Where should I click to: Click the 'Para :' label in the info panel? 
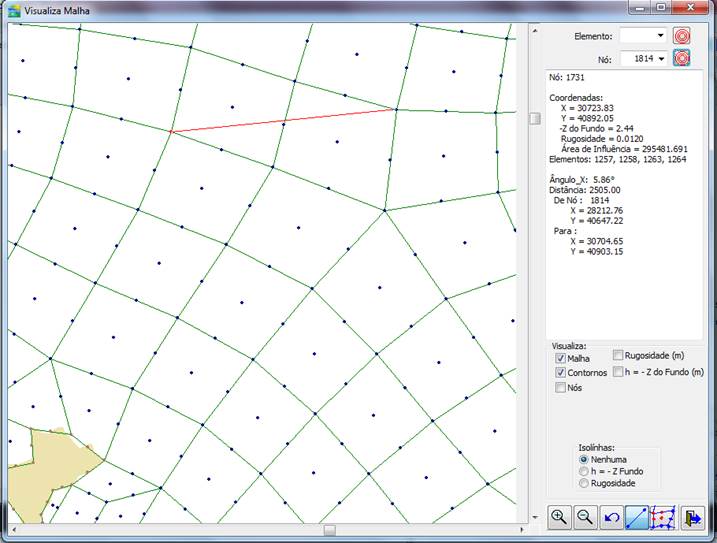coord(565,231)
